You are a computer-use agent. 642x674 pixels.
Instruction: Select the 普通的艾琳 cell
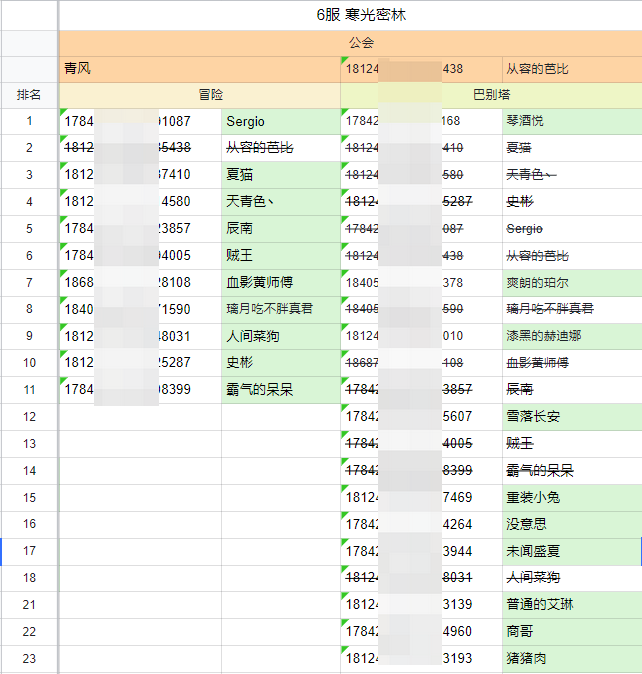[x=570, y=605]
